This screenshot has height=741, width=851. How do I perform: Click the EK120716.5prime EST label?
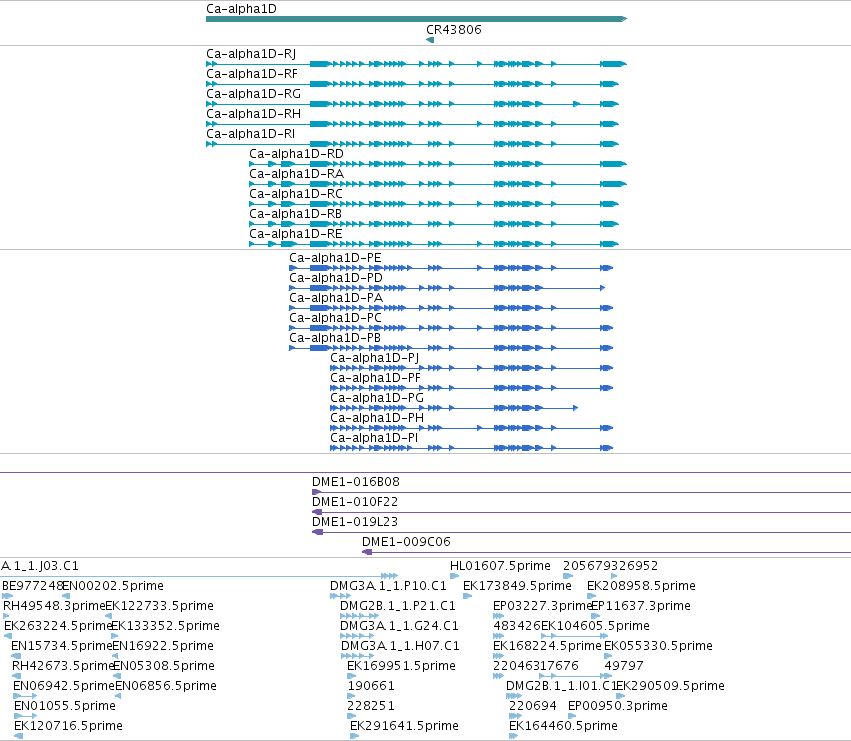click(68, 726)
